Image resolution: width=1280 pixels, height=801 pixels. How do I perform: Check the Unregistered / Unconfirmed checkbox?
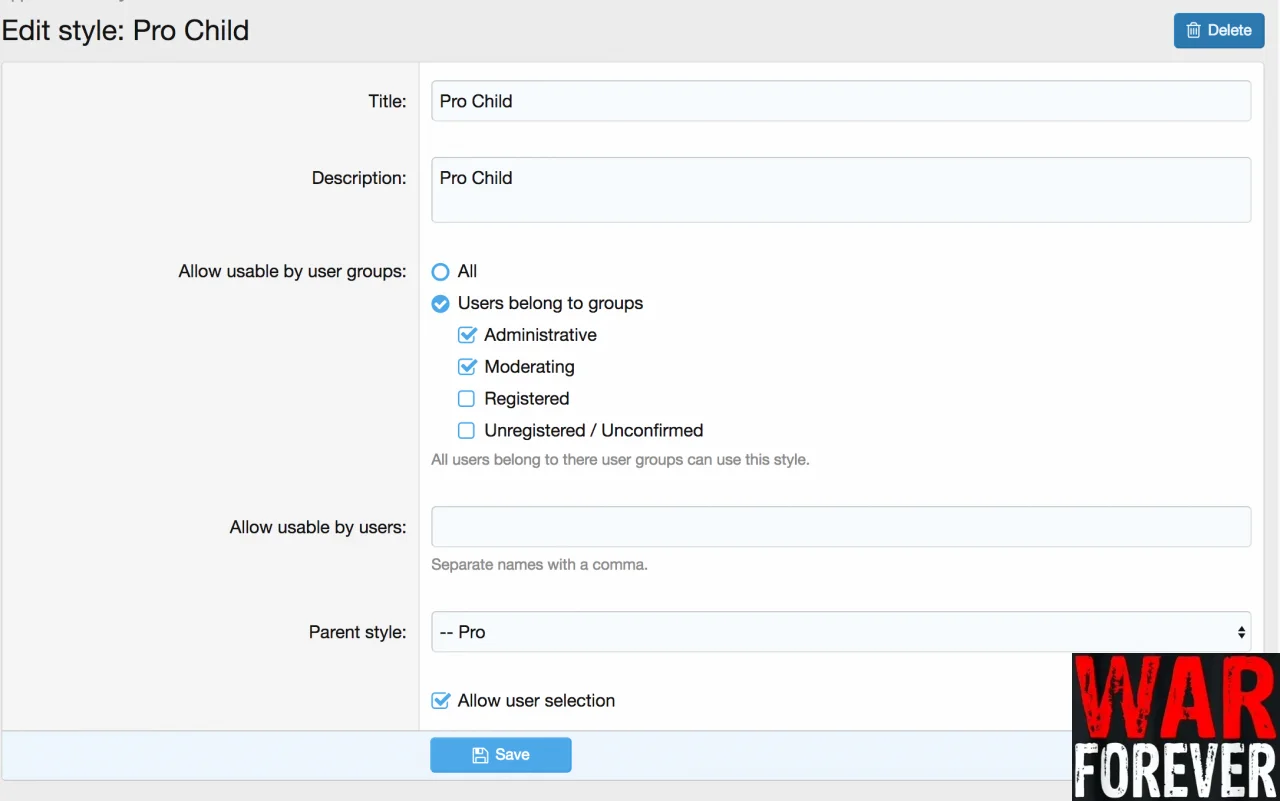[x=466, y=431]
